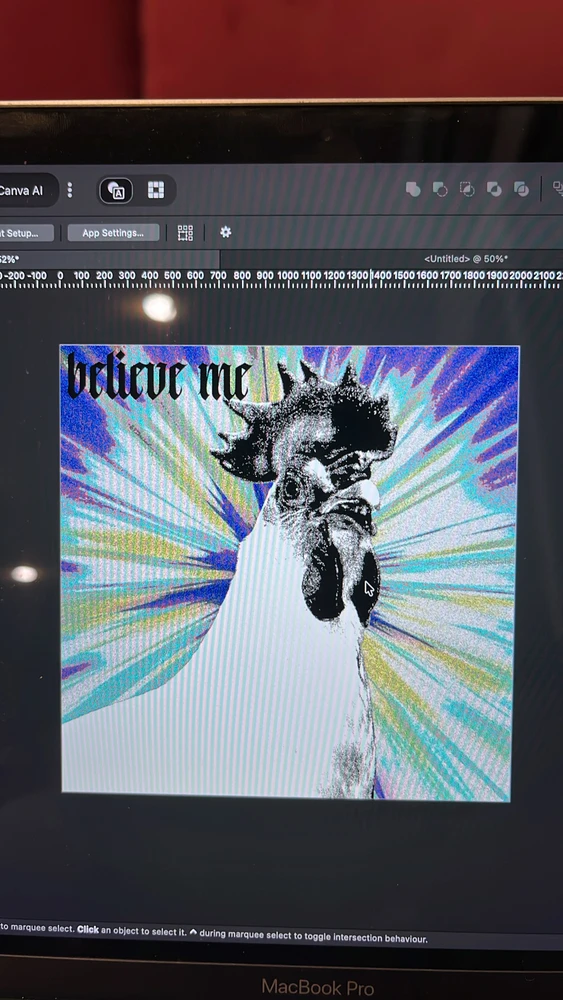Screen dimensions: 563x1000
Task: Switch to the Untitled @ 50% tab
Action: point(466,259)
